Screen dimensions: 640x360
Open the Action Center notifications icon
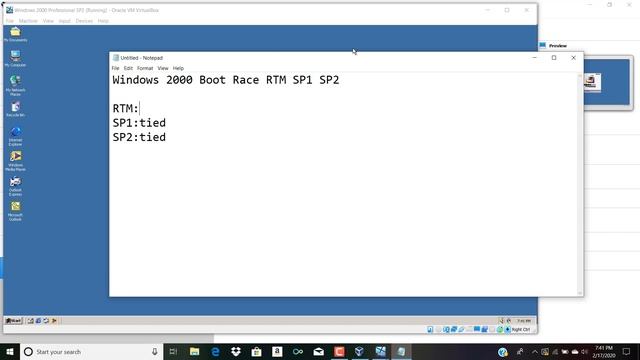click(x=626, y=352)
